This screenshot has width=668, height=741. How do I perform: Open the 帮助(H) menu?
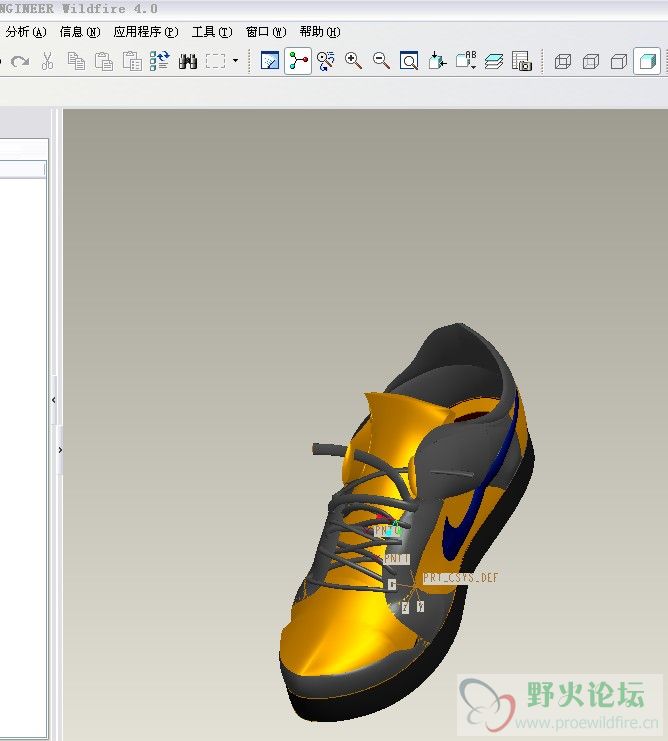(320, 32)
